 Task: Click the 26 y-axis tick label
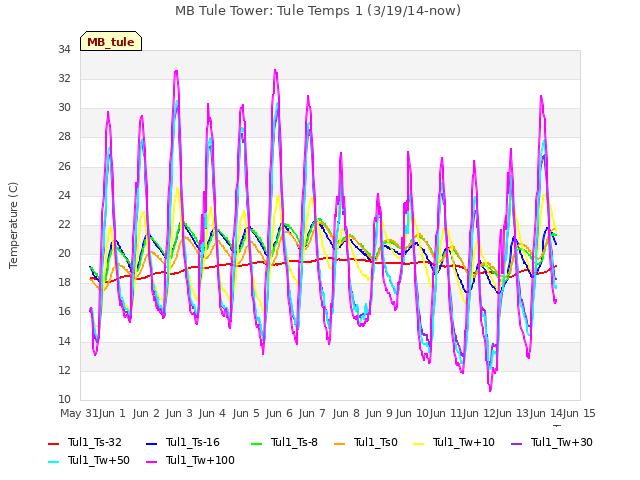[64, 166]
